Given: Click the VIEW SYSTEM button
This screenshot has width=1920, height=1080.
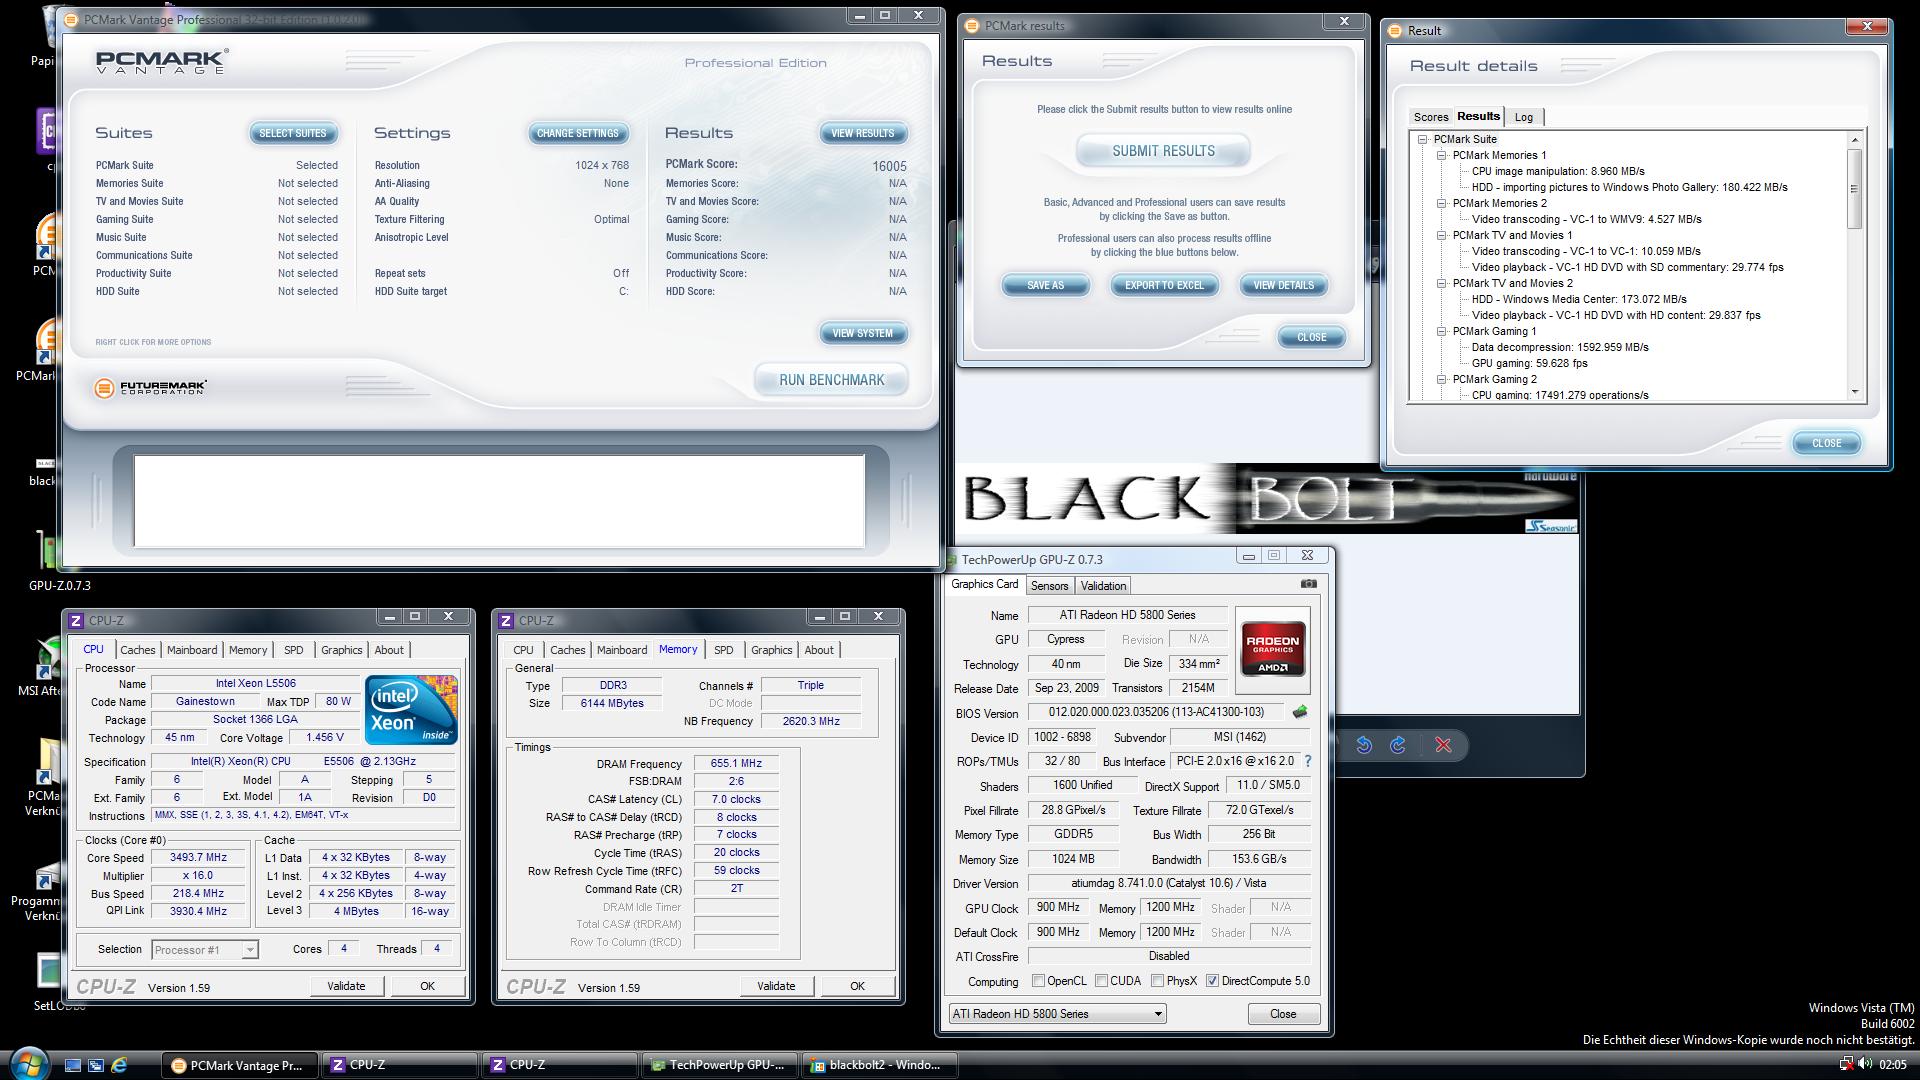Looking at the screenshot, I should pos(863,333).
